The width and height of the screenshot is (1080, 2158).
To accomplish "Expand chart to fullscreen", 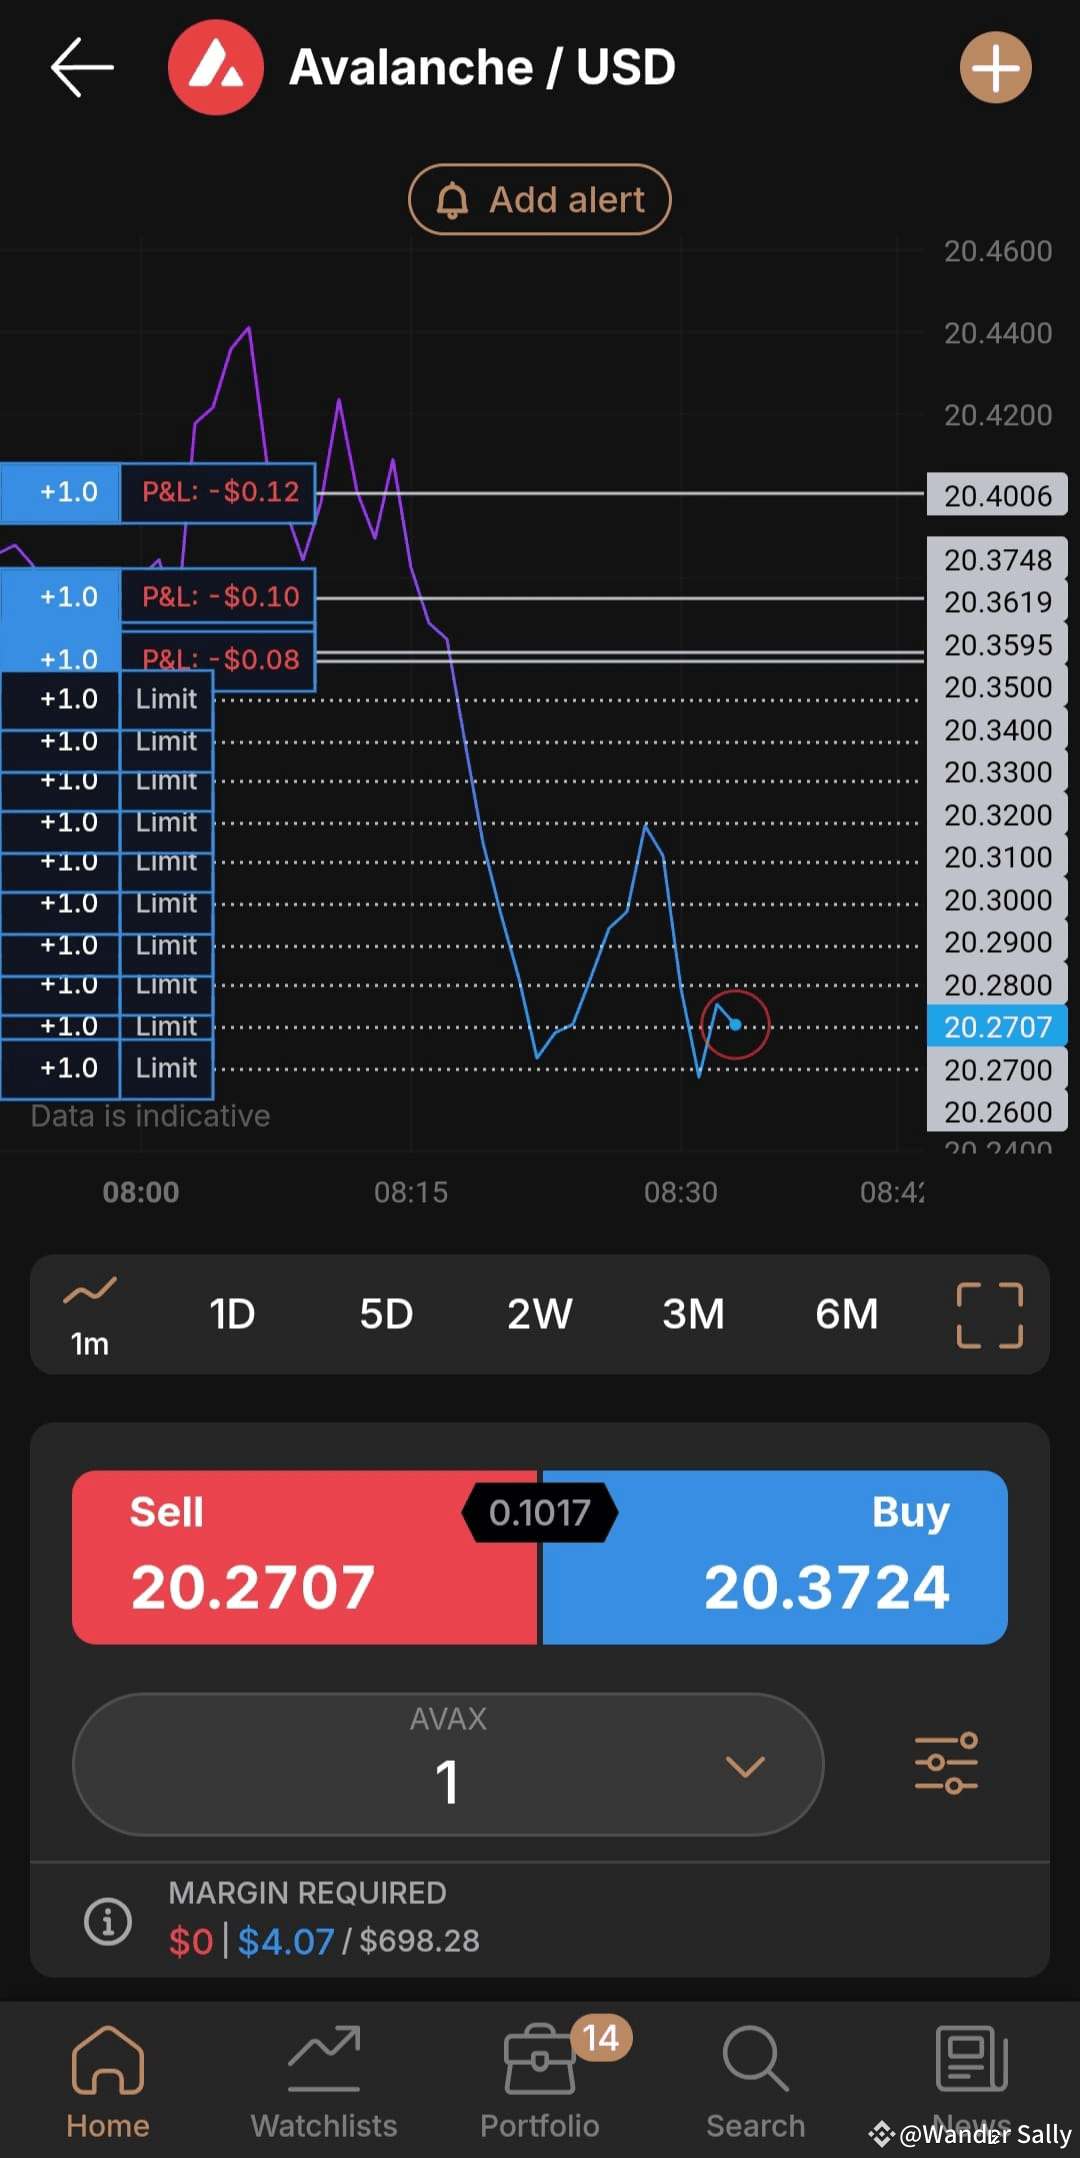I will [990, 1315].
